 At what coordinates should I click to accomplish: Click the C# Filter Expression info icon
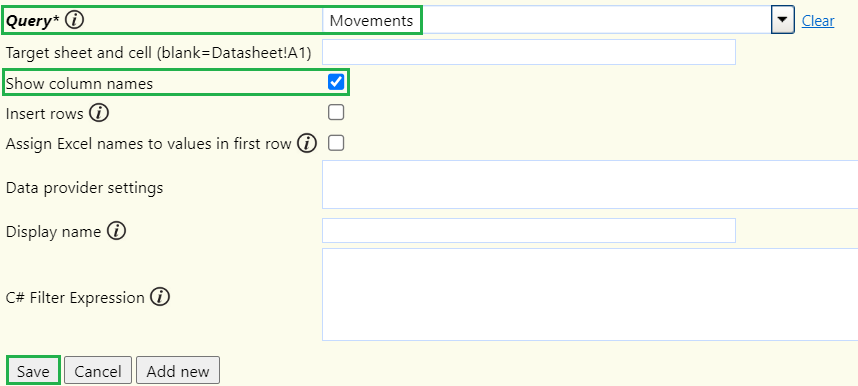click(x=160, y=297)
